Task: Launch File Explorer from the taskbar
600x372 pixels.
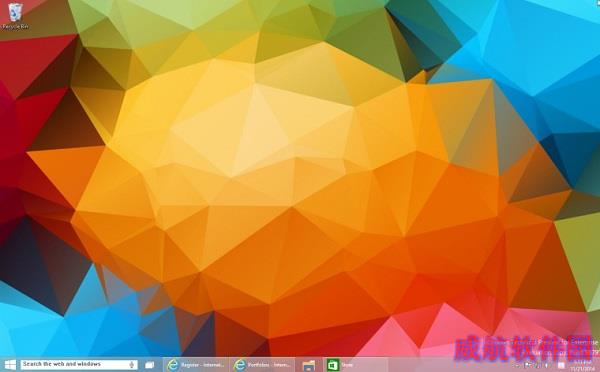Action: coord(309,365)
